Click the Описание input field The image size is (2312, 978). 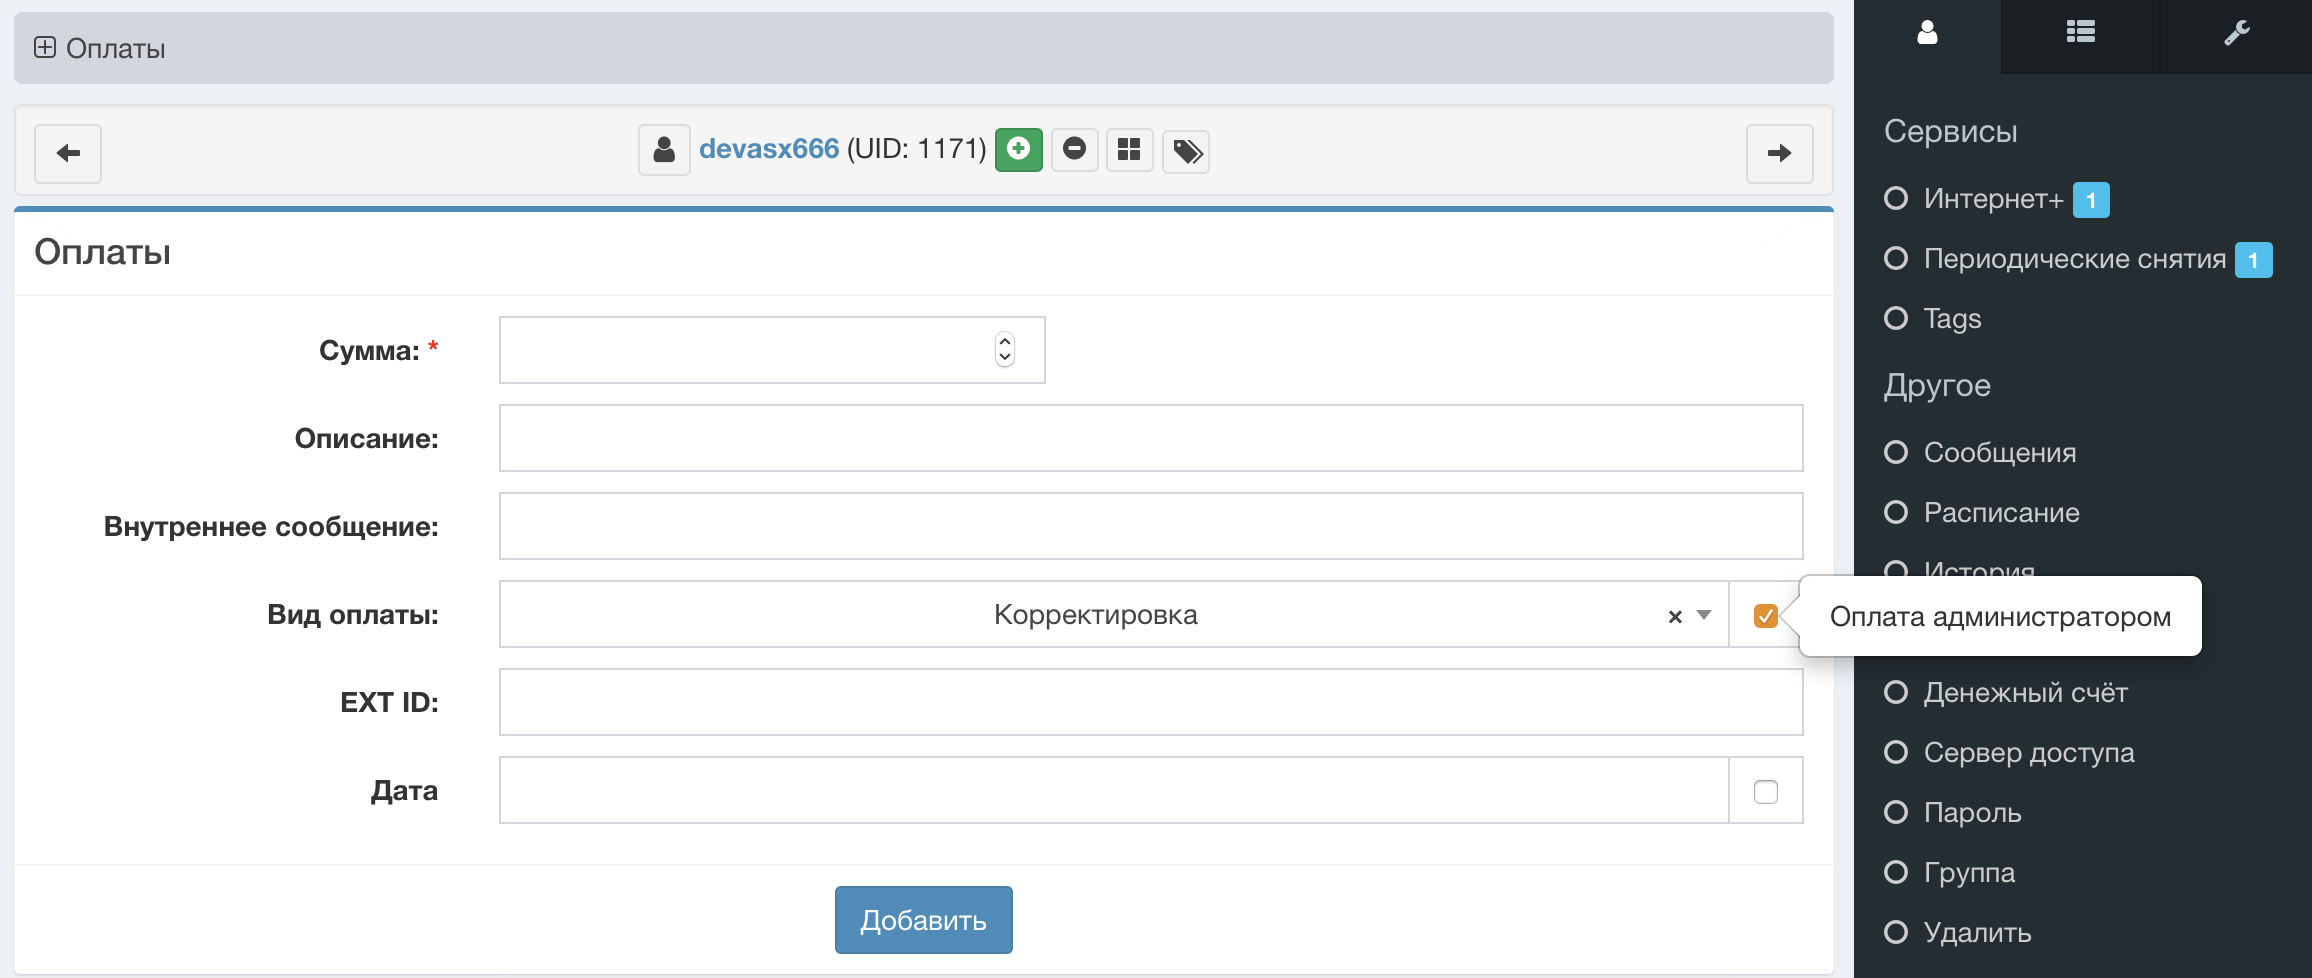(1150, 438)
